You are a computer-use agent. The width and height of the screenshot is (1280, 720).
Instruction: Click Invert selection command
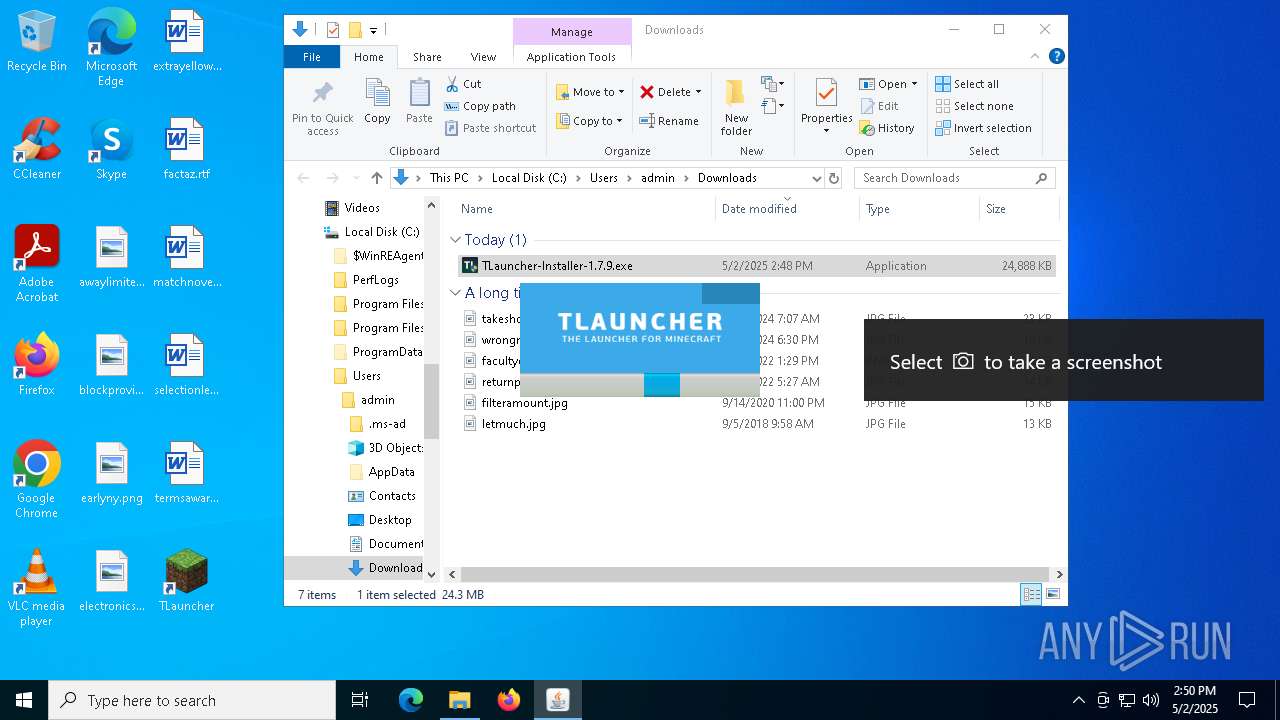click(x=983, y=128)
